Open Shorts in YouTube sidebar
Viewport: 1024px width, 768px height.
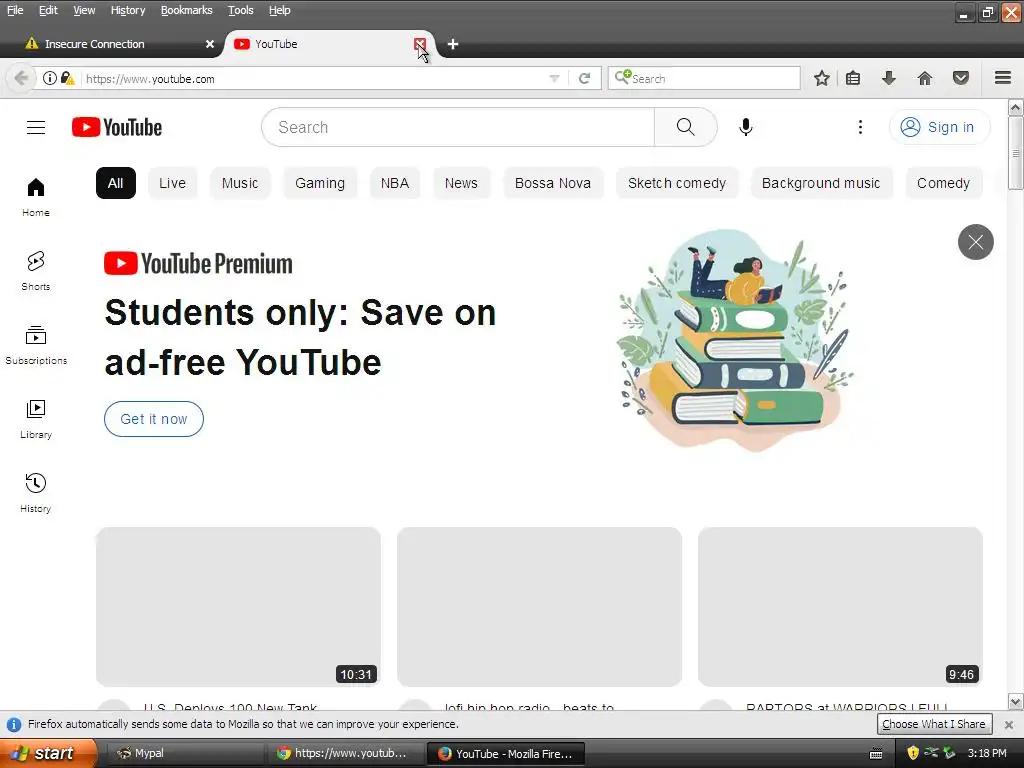(x=36, y=271)
